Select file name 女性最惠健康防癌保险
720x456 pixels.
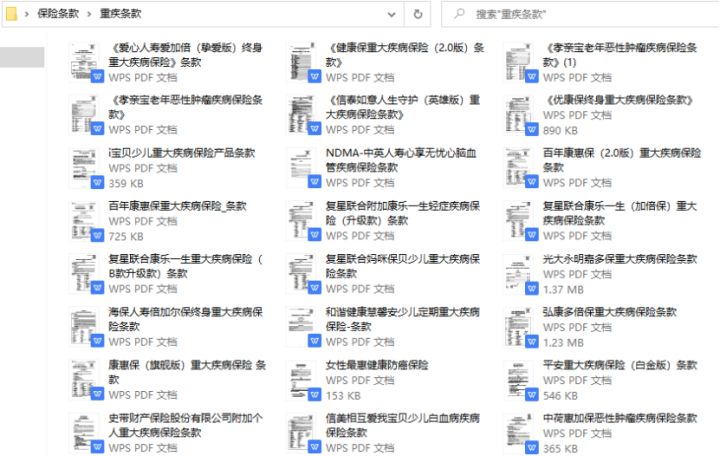[377, 365]
